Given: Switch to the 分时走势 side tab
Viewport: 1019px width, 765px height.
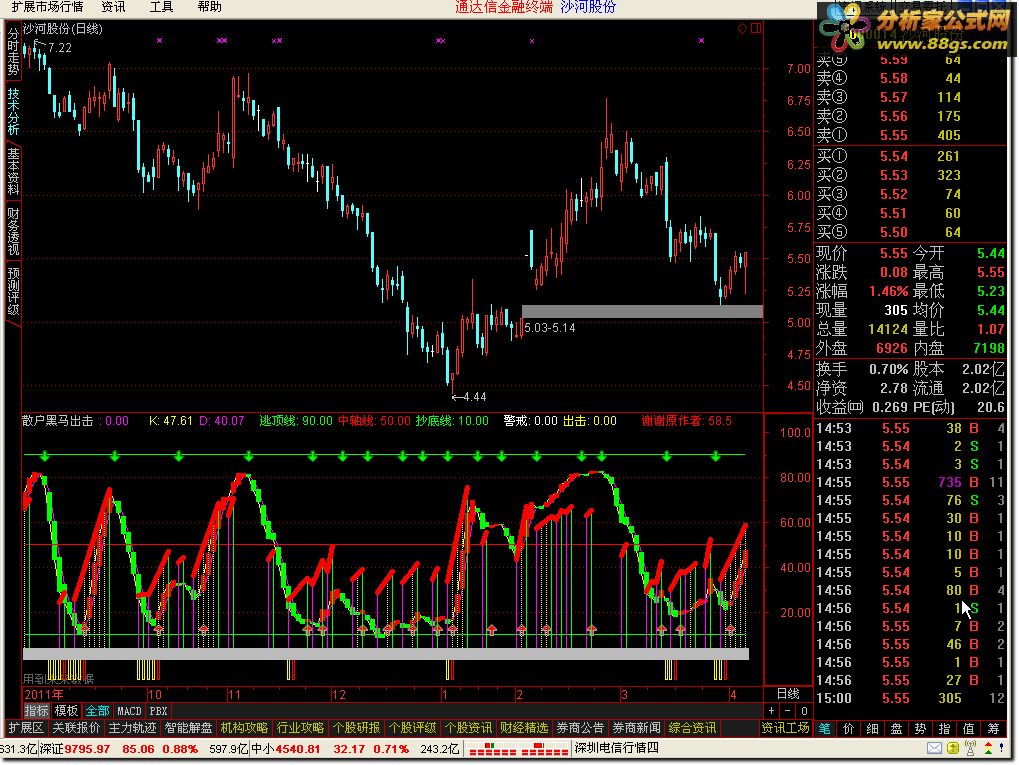Looking at the screenshot, I should [x=13, y=52].
